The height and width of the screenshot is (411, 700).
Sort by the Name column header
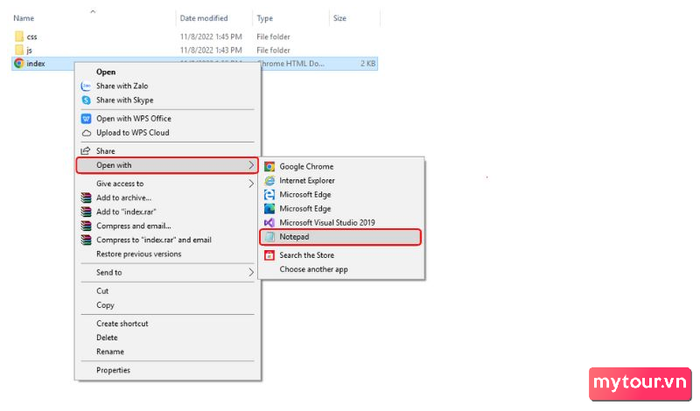tap(24, 18)
